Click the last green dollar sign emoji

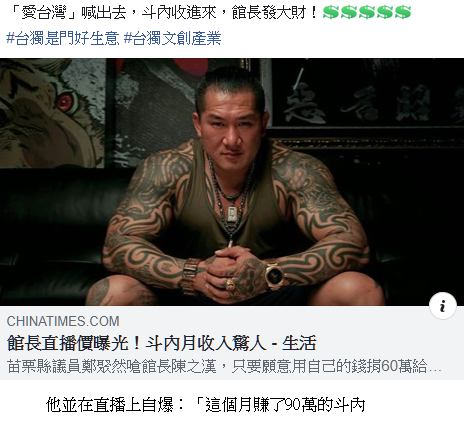click(x=403, y=12)
